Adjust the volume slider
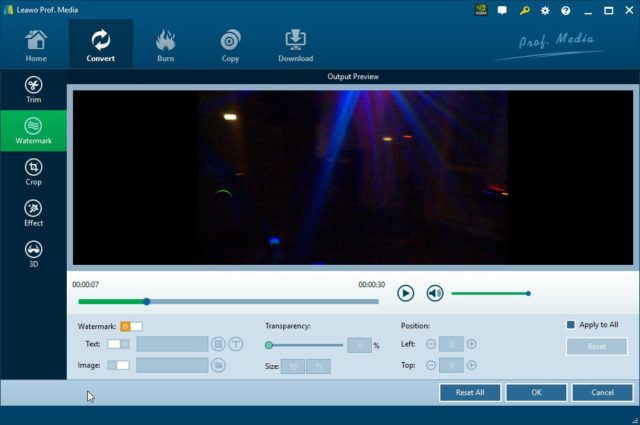640x425 pixels. (491, 294)
